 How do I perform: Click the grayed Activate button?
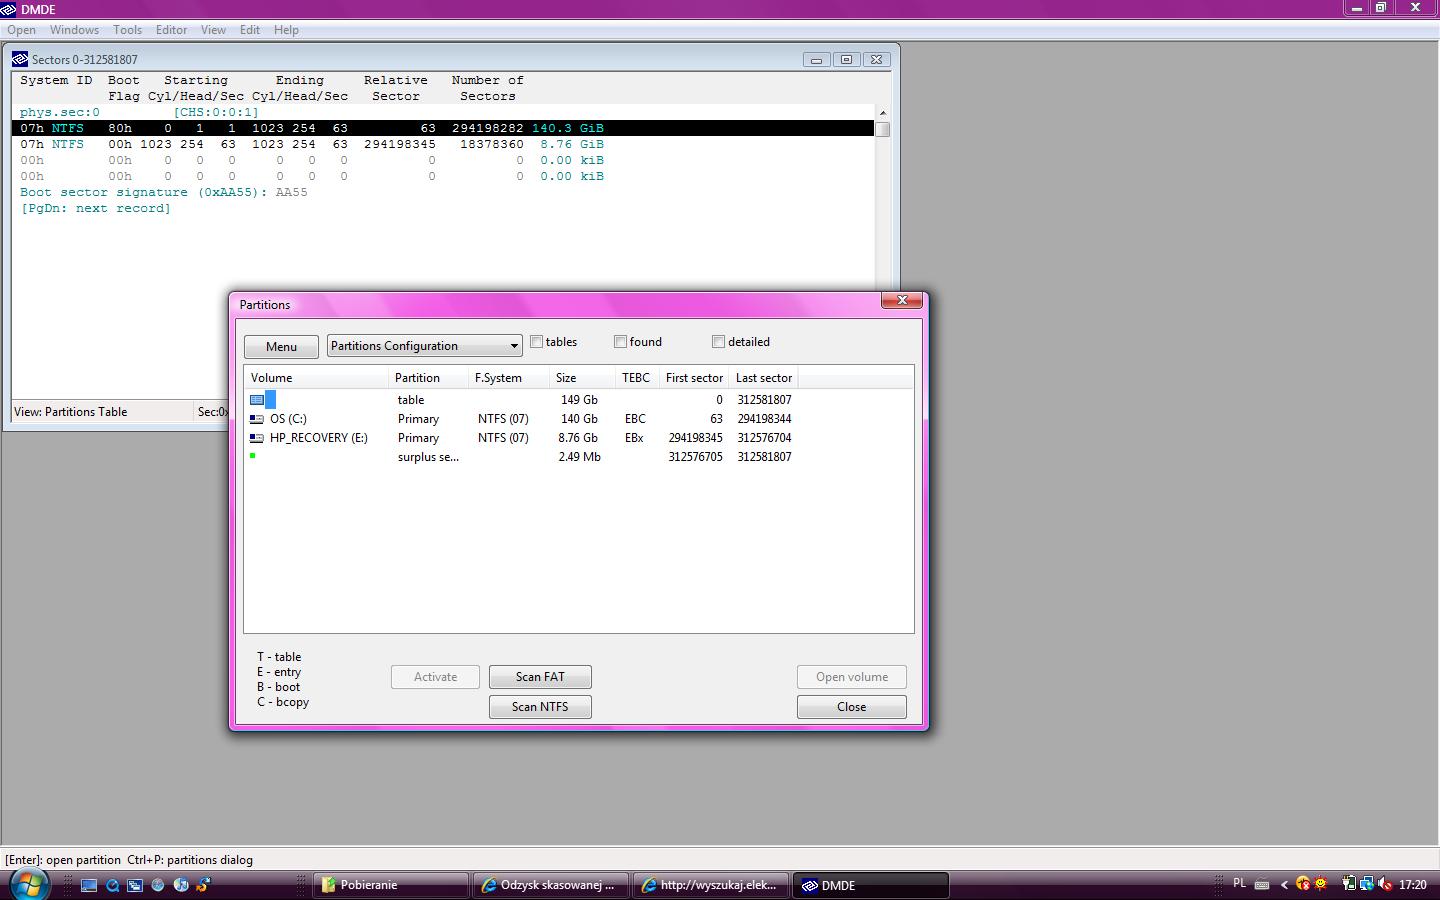click(x=436, y=677)
